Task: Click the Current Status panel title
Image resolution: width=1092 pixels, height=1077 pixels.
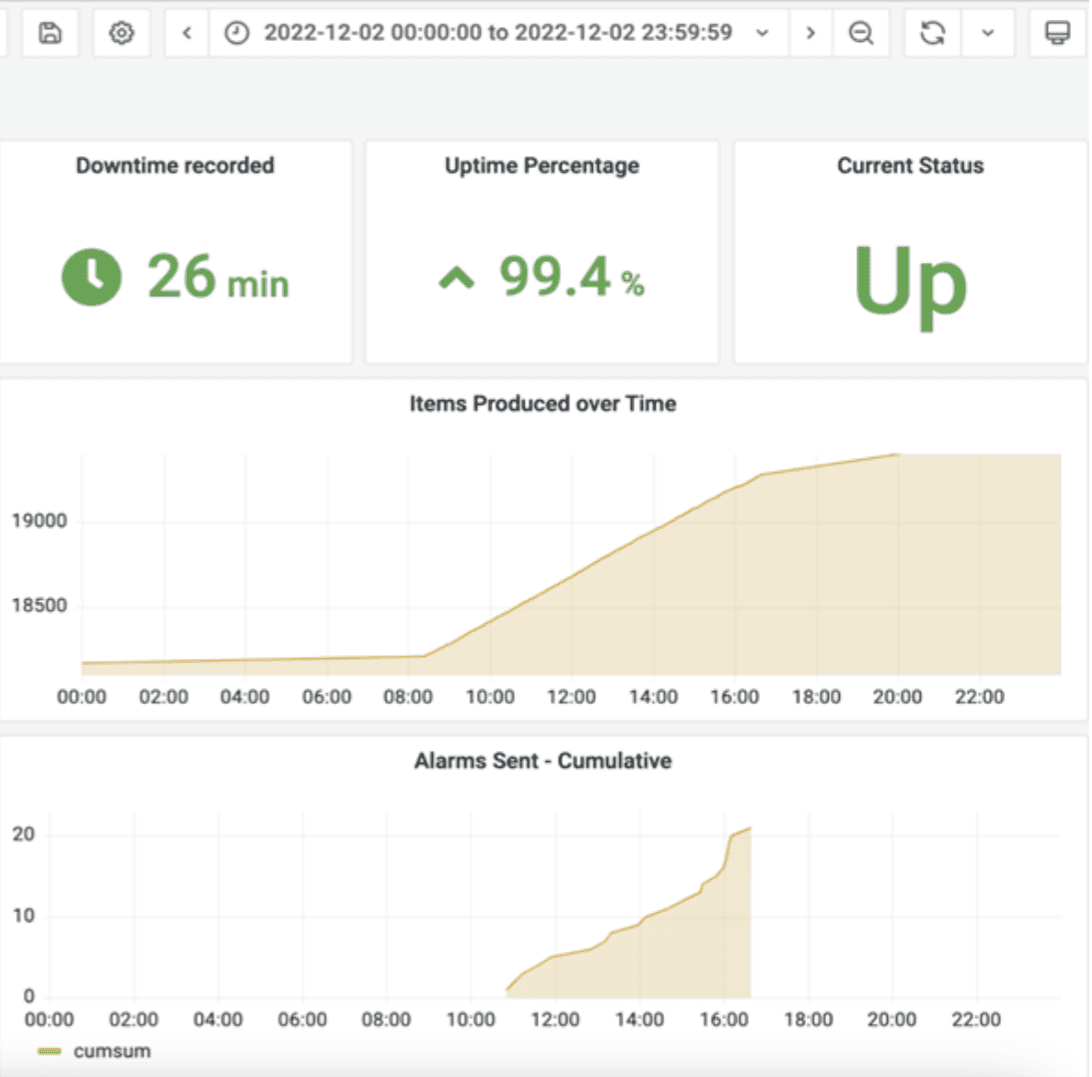Action: [910, 166]
